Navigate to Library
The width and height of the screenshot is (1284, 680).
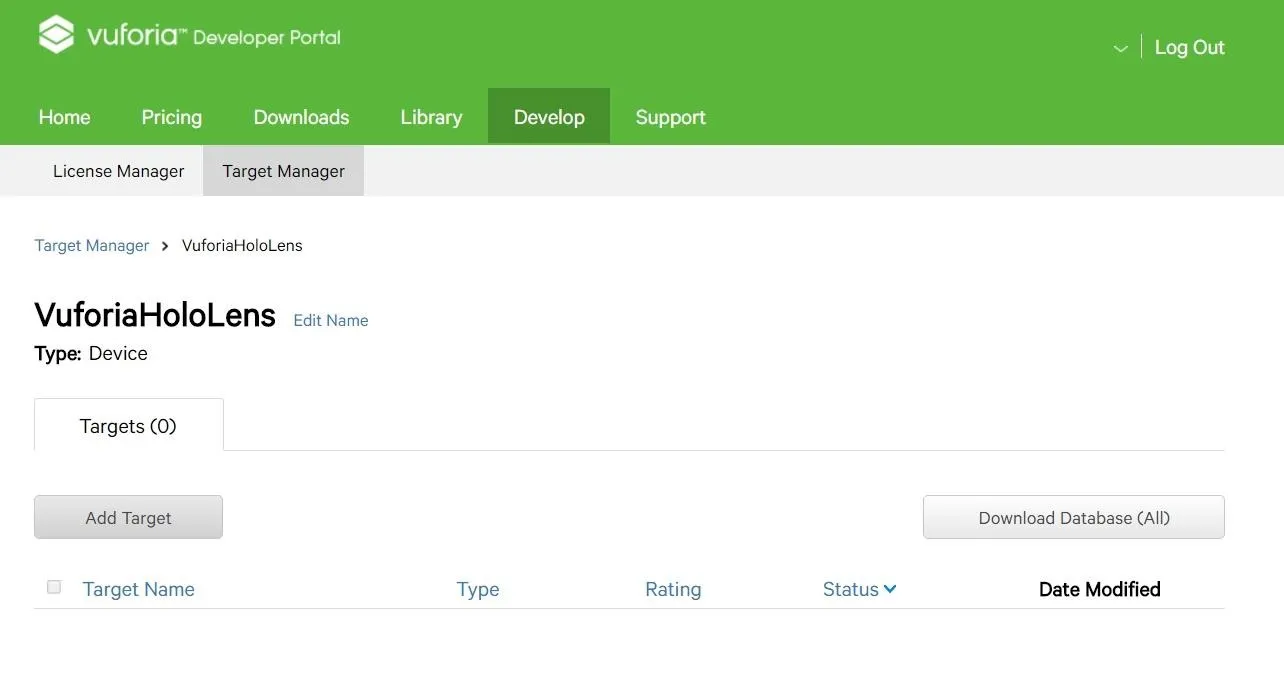pos(431,117)
